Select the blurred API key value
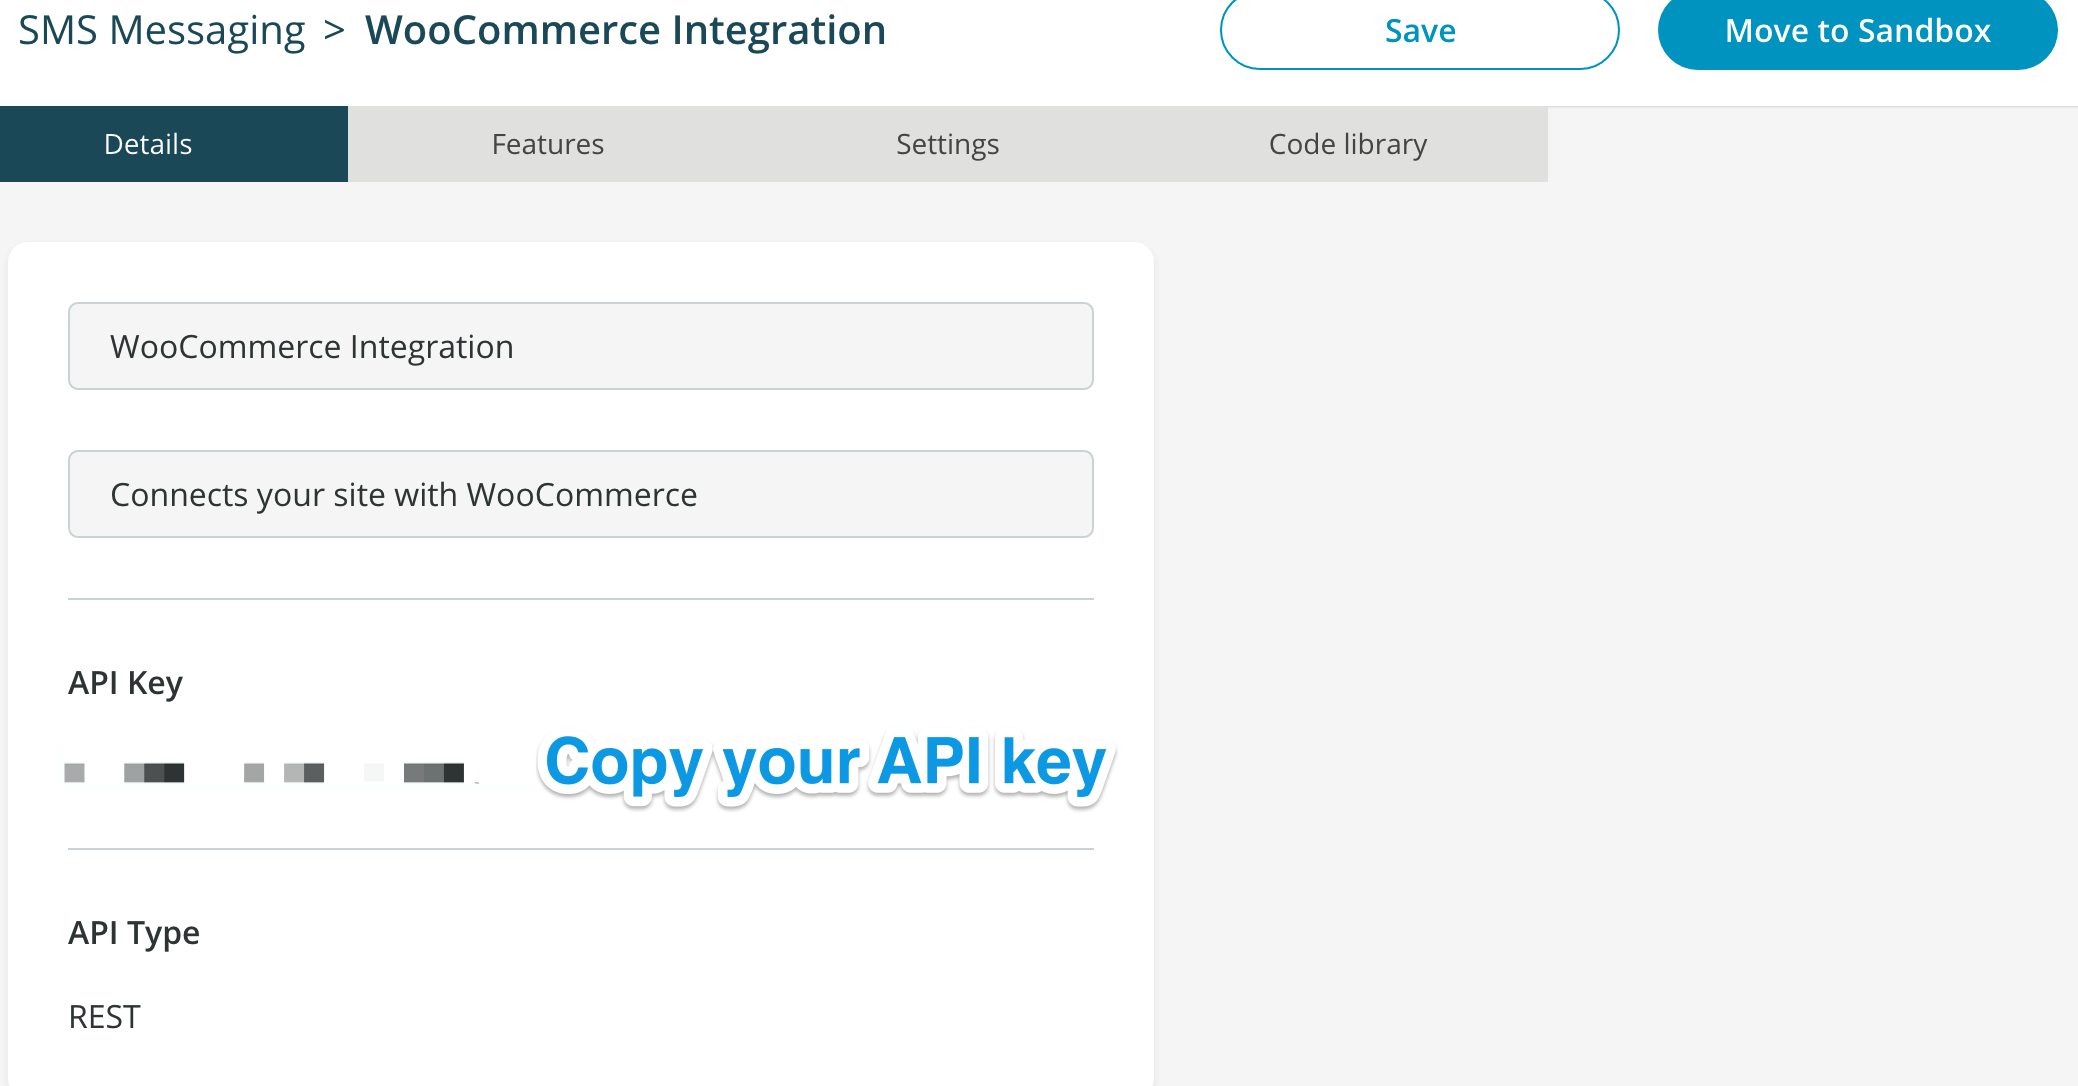Screen dimensions: 2078x1086 270,772
